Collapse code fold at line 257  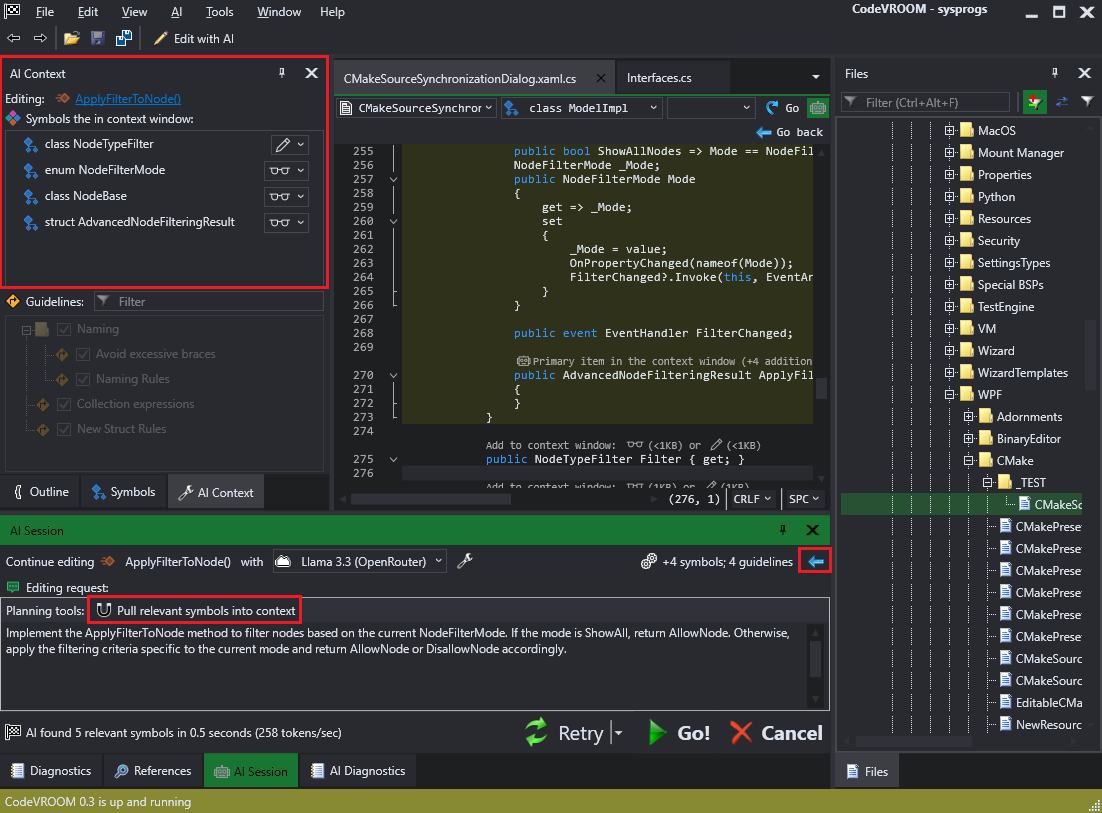point(393,180)
